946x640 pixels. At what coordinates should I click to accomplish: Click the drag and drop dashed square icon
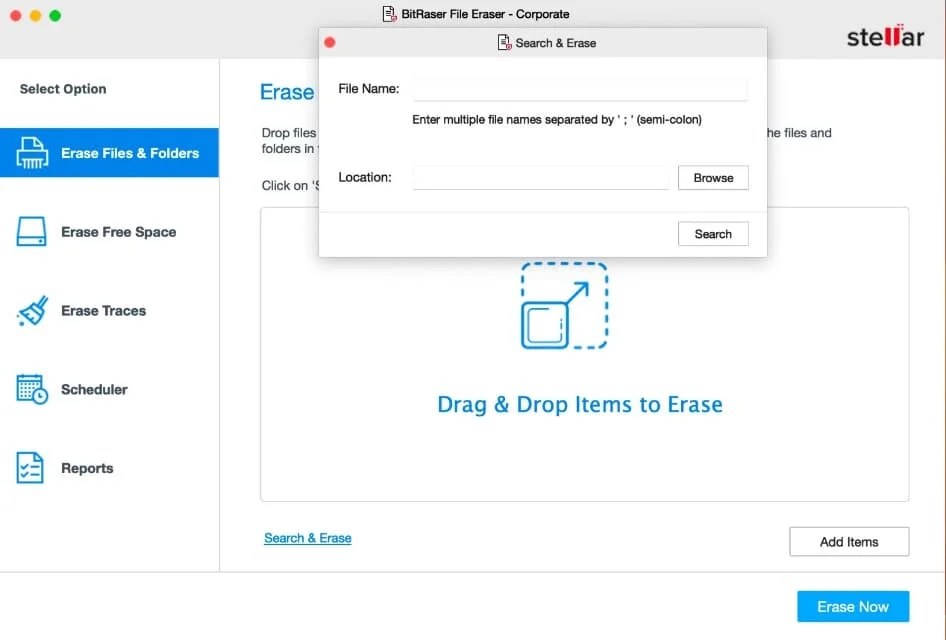coord(564,305)
